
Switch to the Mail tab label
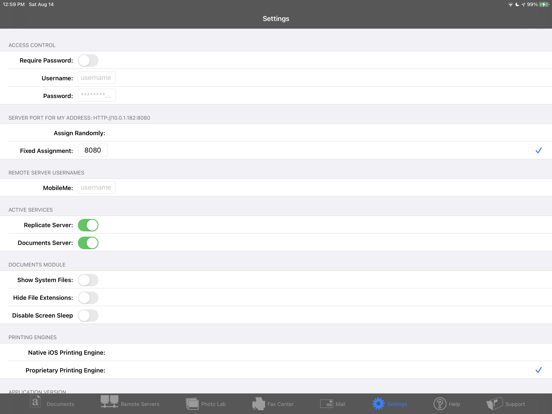point(340,404)
